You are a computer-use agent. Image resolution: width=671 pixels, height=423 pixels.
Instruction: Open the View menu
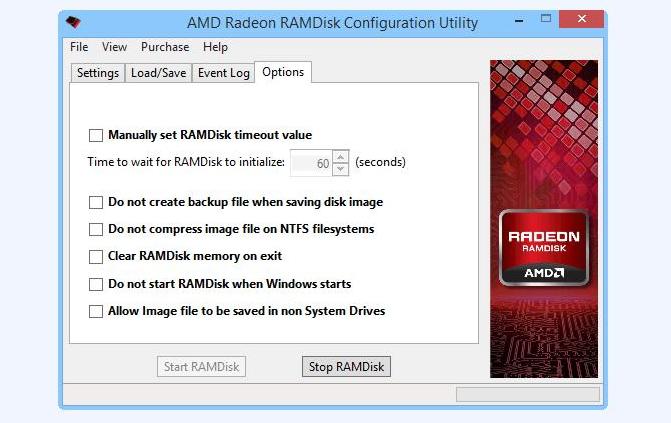(114, 47)
